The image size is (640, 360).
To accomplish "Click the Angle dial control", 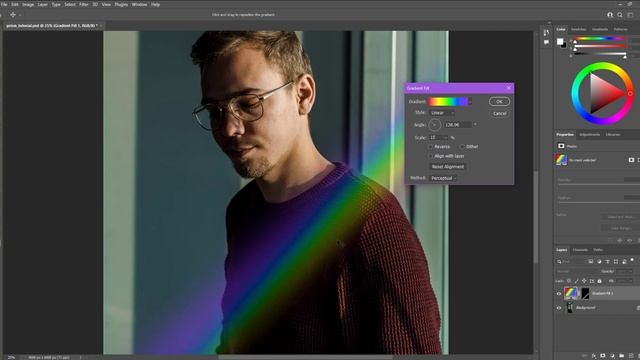I will point(435,125).
